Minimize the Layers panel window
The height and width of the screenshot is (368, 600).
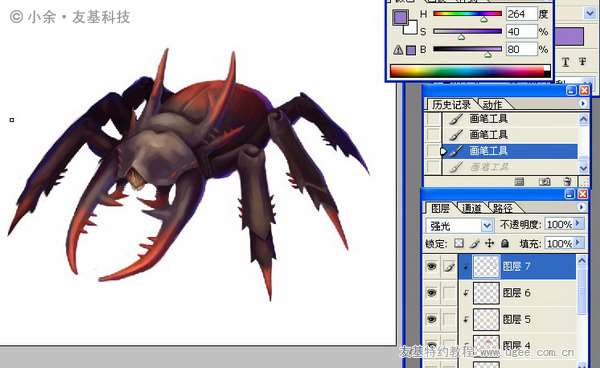click(570, 194)
